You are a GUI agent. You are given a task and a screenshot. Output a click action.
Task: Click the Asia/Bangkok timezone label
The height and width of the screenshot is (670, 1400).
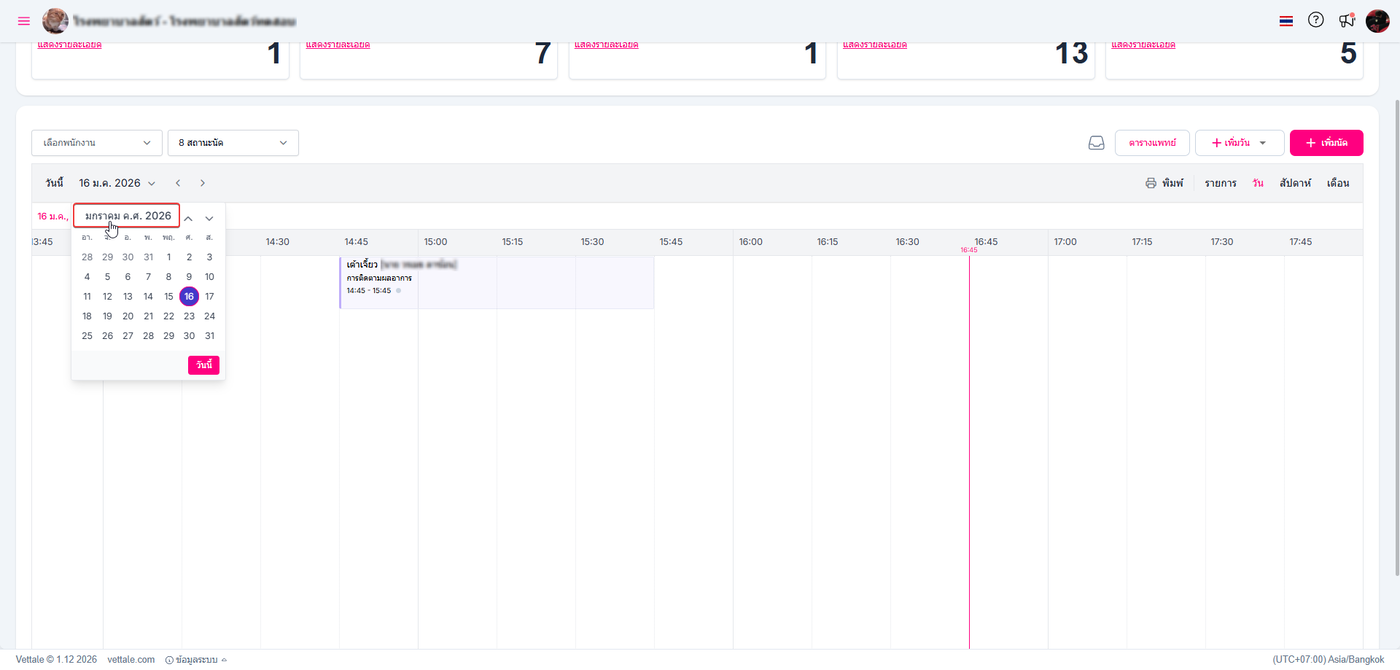pos(1328,660)
